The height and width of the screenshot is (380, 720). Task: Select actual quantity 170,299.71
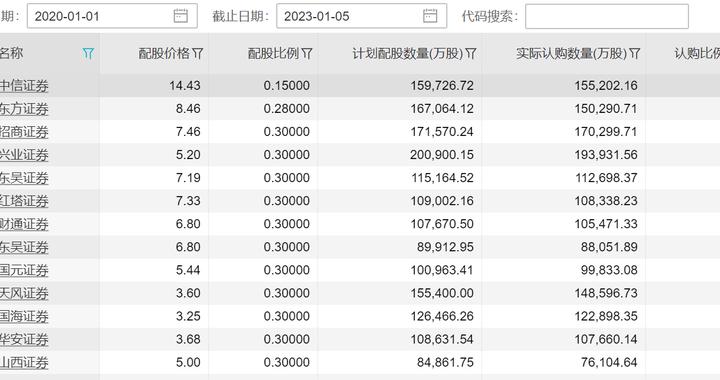point(606,132)
